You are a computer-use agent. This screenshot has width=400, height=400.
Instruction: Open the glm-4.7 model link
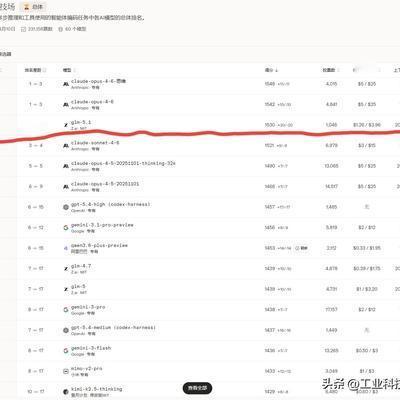click(81, 266)
